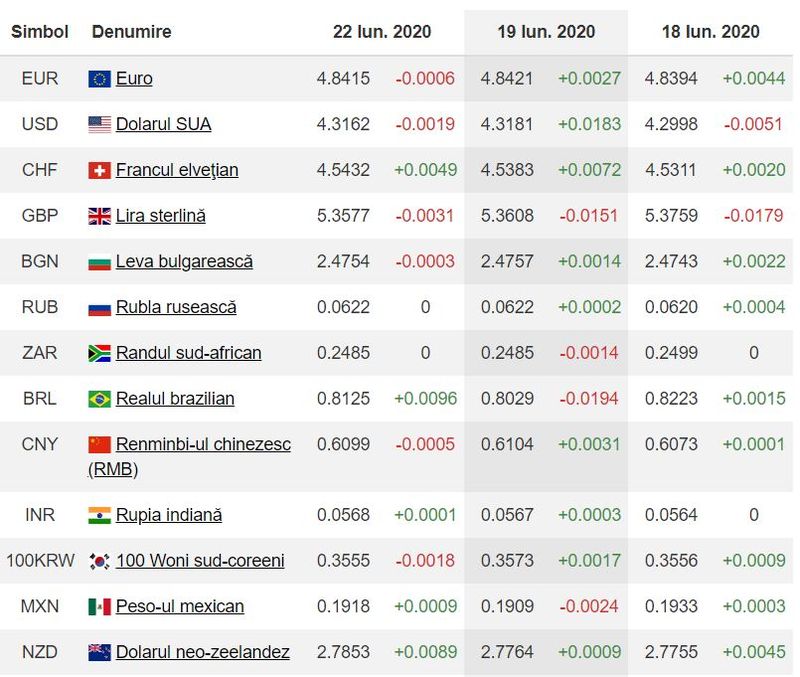Screen dimensions: 800x677
Task: Open the Francul elvețian link
Action: pos(177,170)
